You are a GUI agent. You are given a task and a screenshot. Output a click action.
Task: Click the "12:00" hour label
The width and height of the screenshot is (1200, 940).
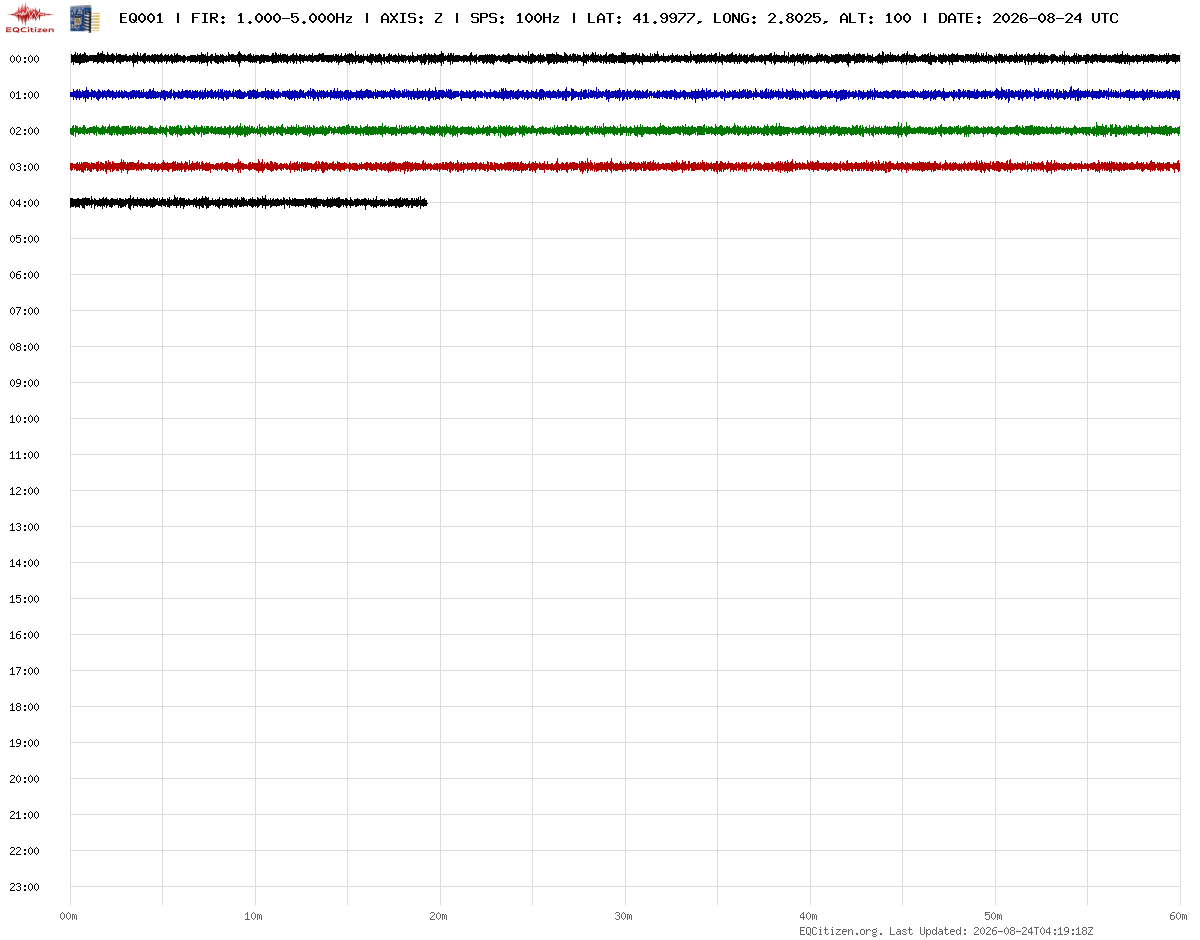pyautogui.click(x=24, y=491)
